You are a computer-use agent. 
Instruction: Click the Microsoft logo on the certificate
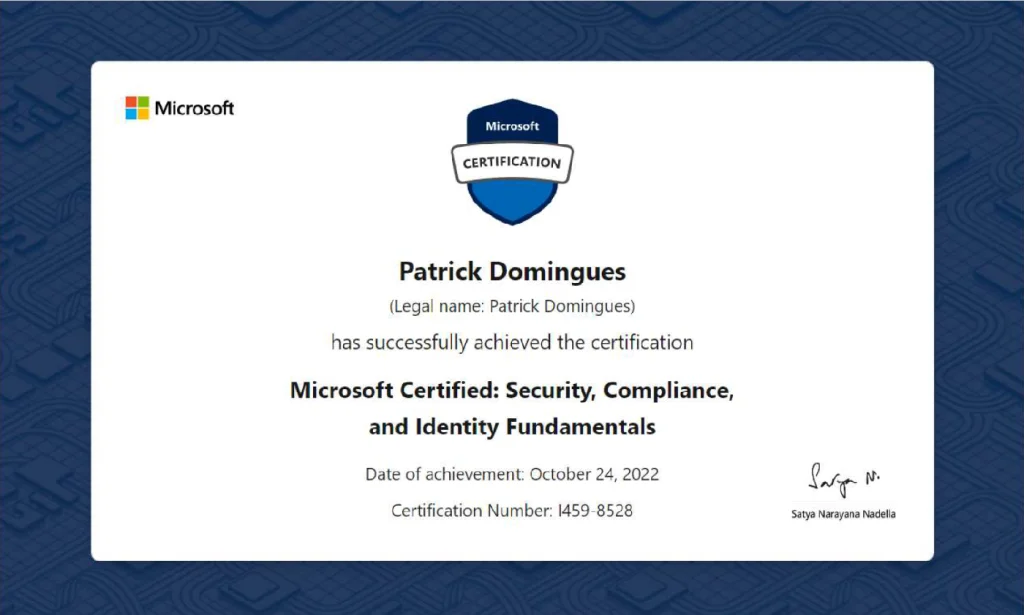[x=180, y=108]
